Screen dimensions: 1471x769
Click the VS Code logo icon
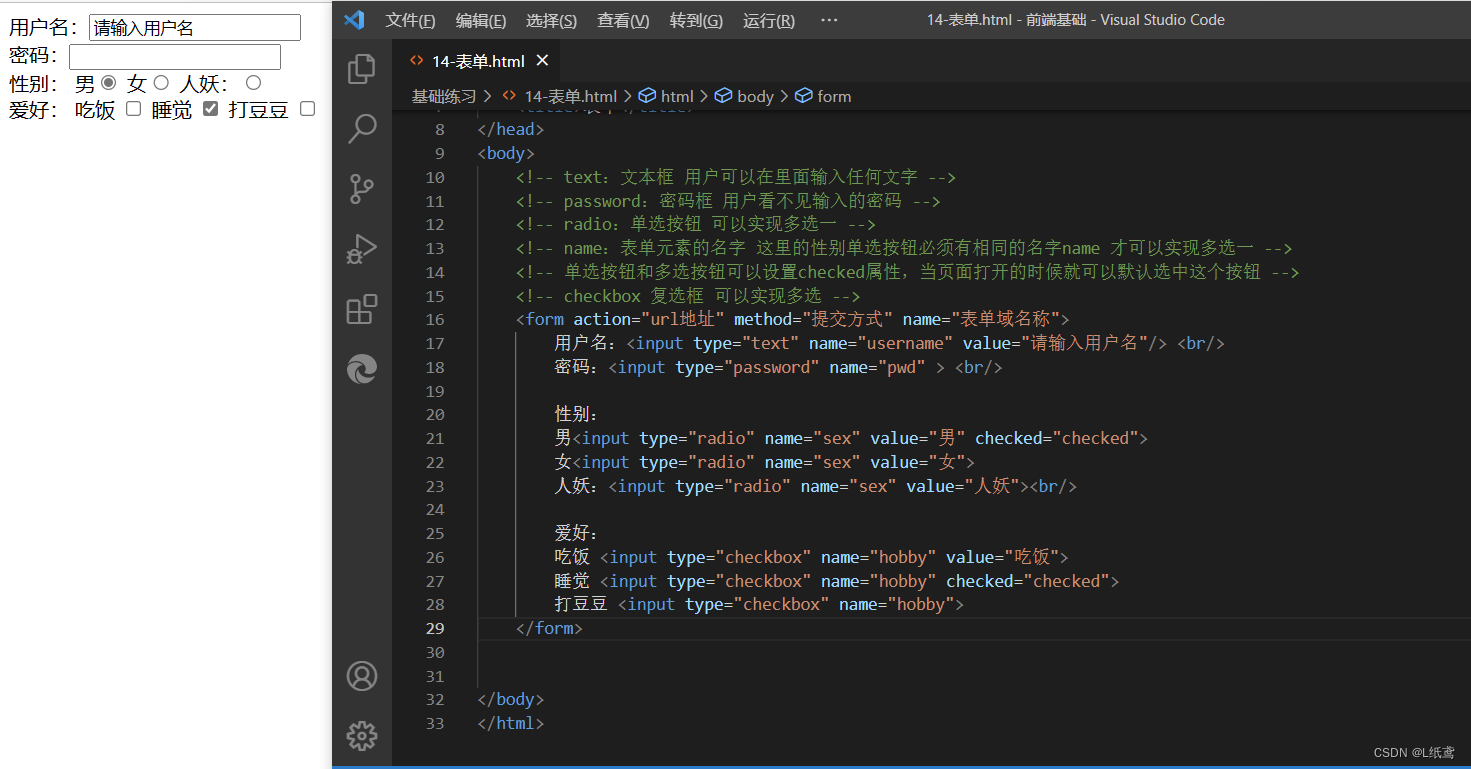[x=354, y=19]
